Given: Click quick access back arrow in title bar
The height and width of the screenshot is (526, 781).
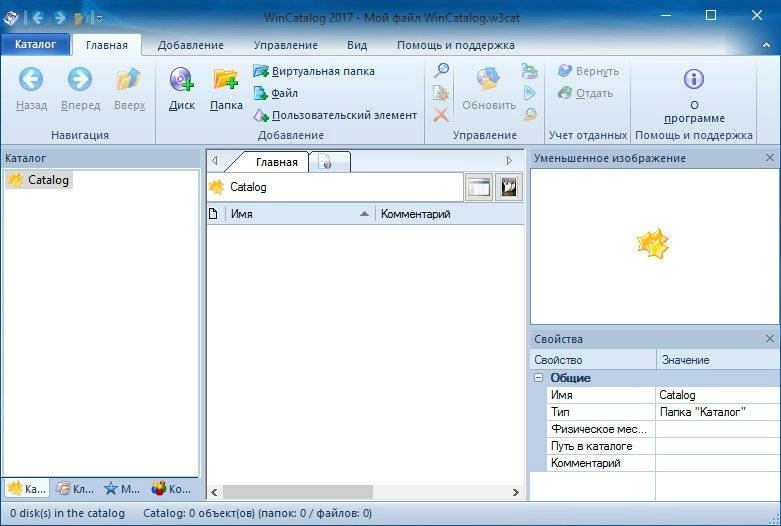Looking at the screenshot, I should tap(38, 18).
